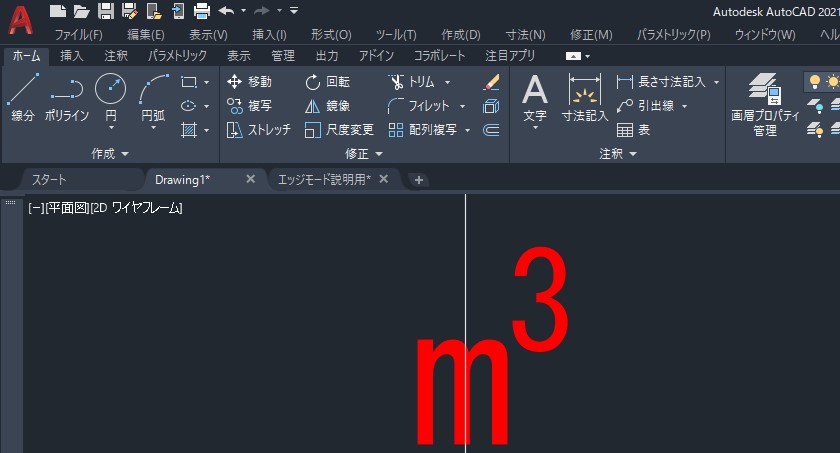Click the 寸法記入 dimension tool
This screenshot has height=453, width=840.
(x=584, y=98)
